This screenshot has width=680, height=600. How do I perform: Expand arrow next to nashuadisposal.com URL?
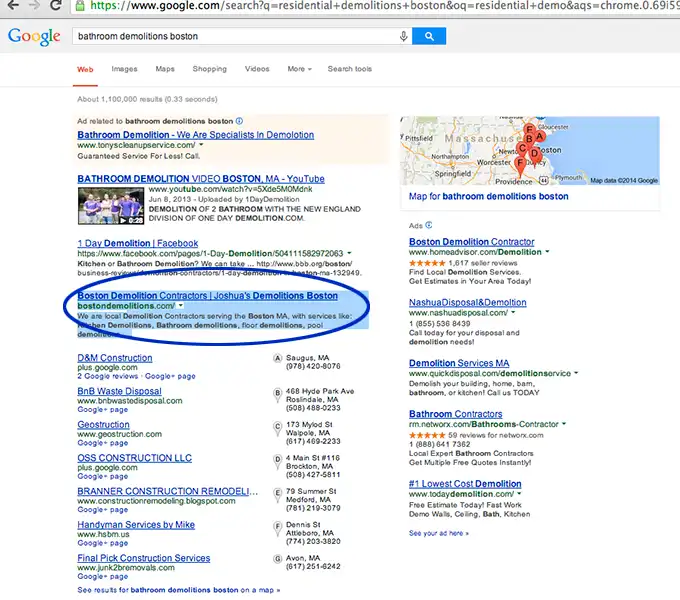tap(513, 312)
